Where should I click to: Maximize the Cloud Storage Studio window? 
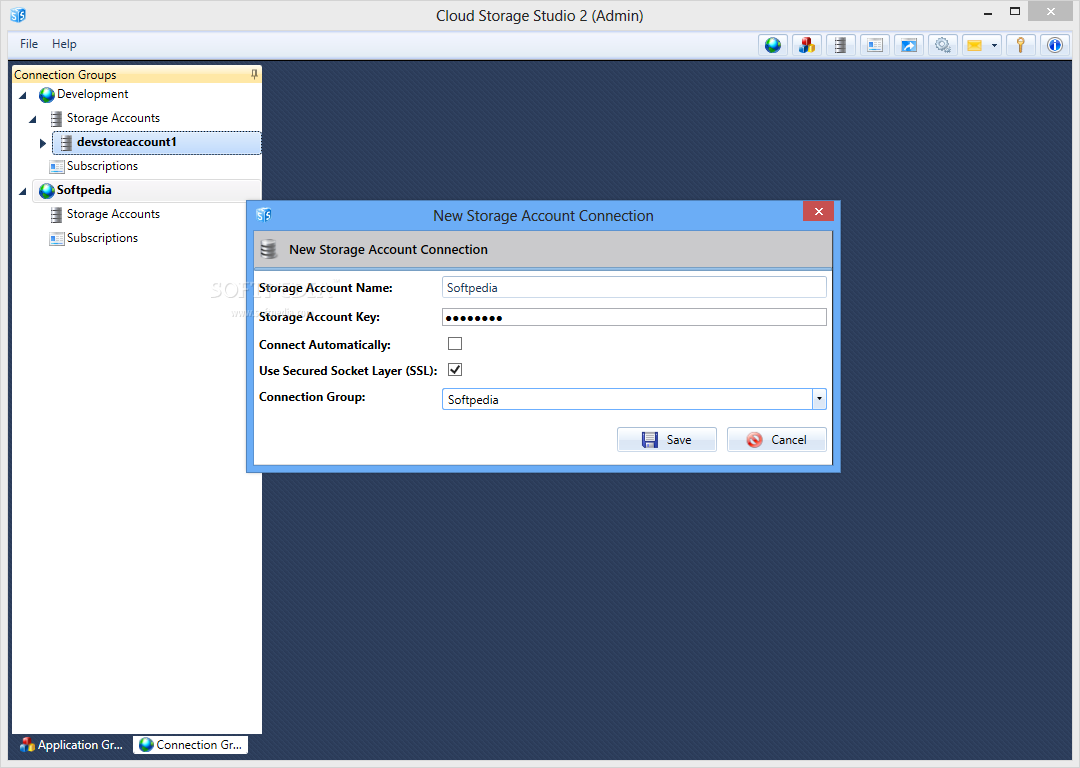click(1015, 12)
